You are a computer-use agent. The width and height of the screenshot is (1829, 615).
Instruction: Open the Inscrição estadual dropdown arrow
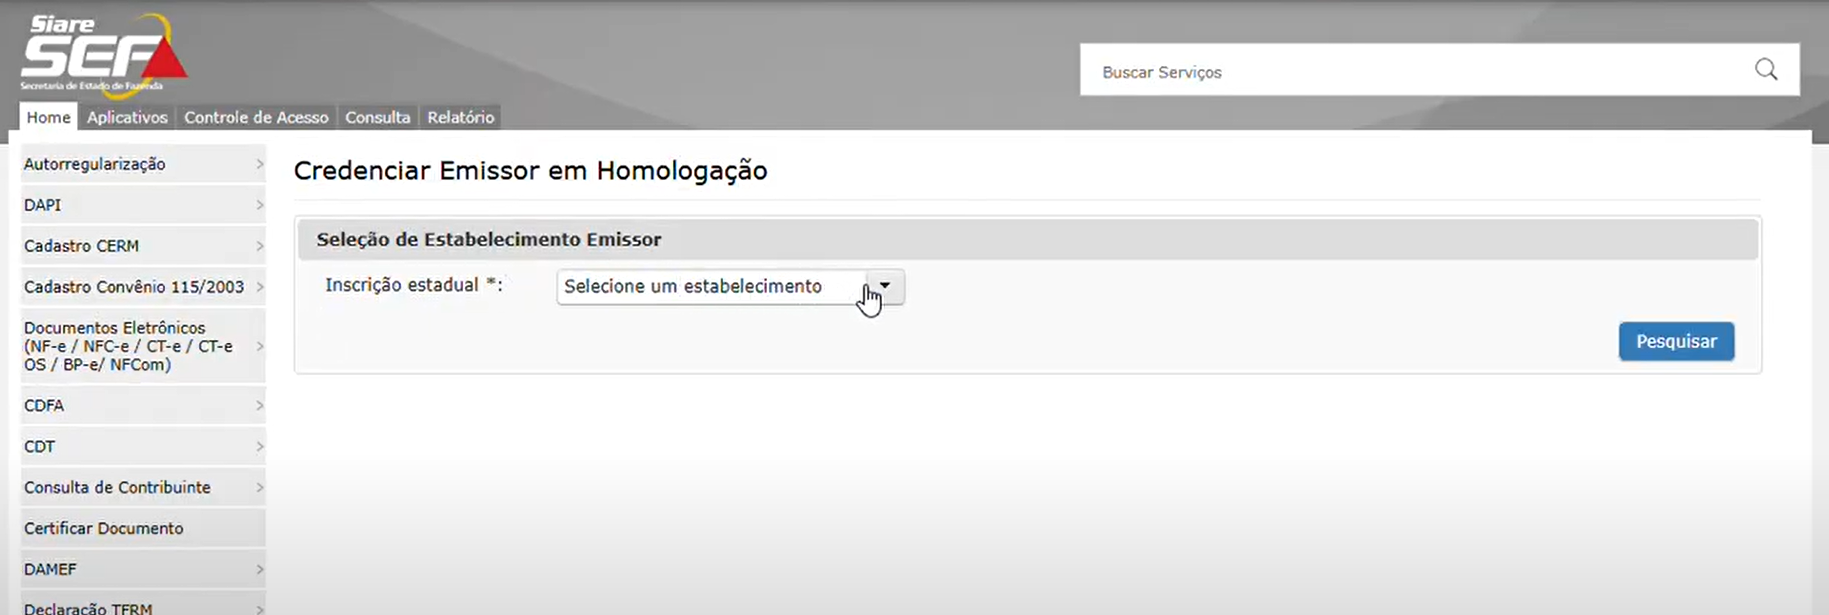click(885, 287)
